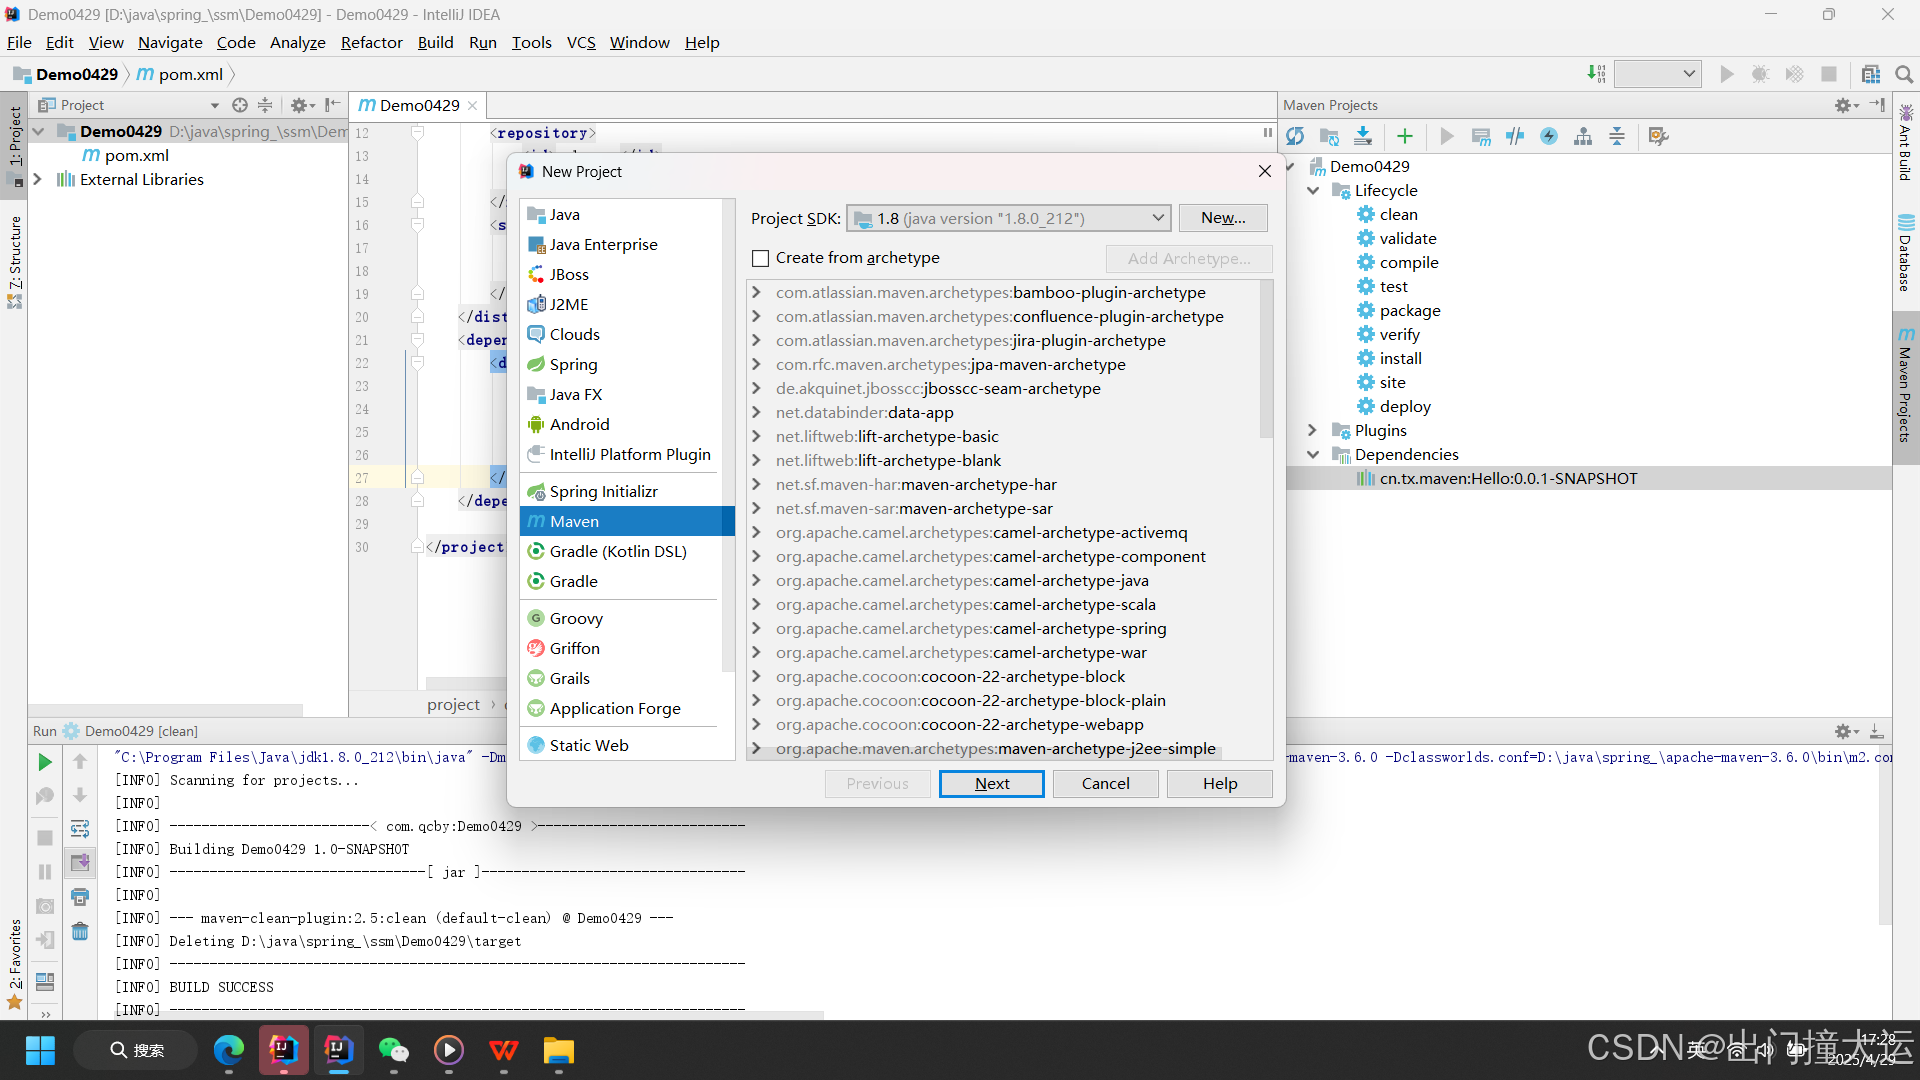Click the green Add Maven Projects plus icon

pos(1404,136)
